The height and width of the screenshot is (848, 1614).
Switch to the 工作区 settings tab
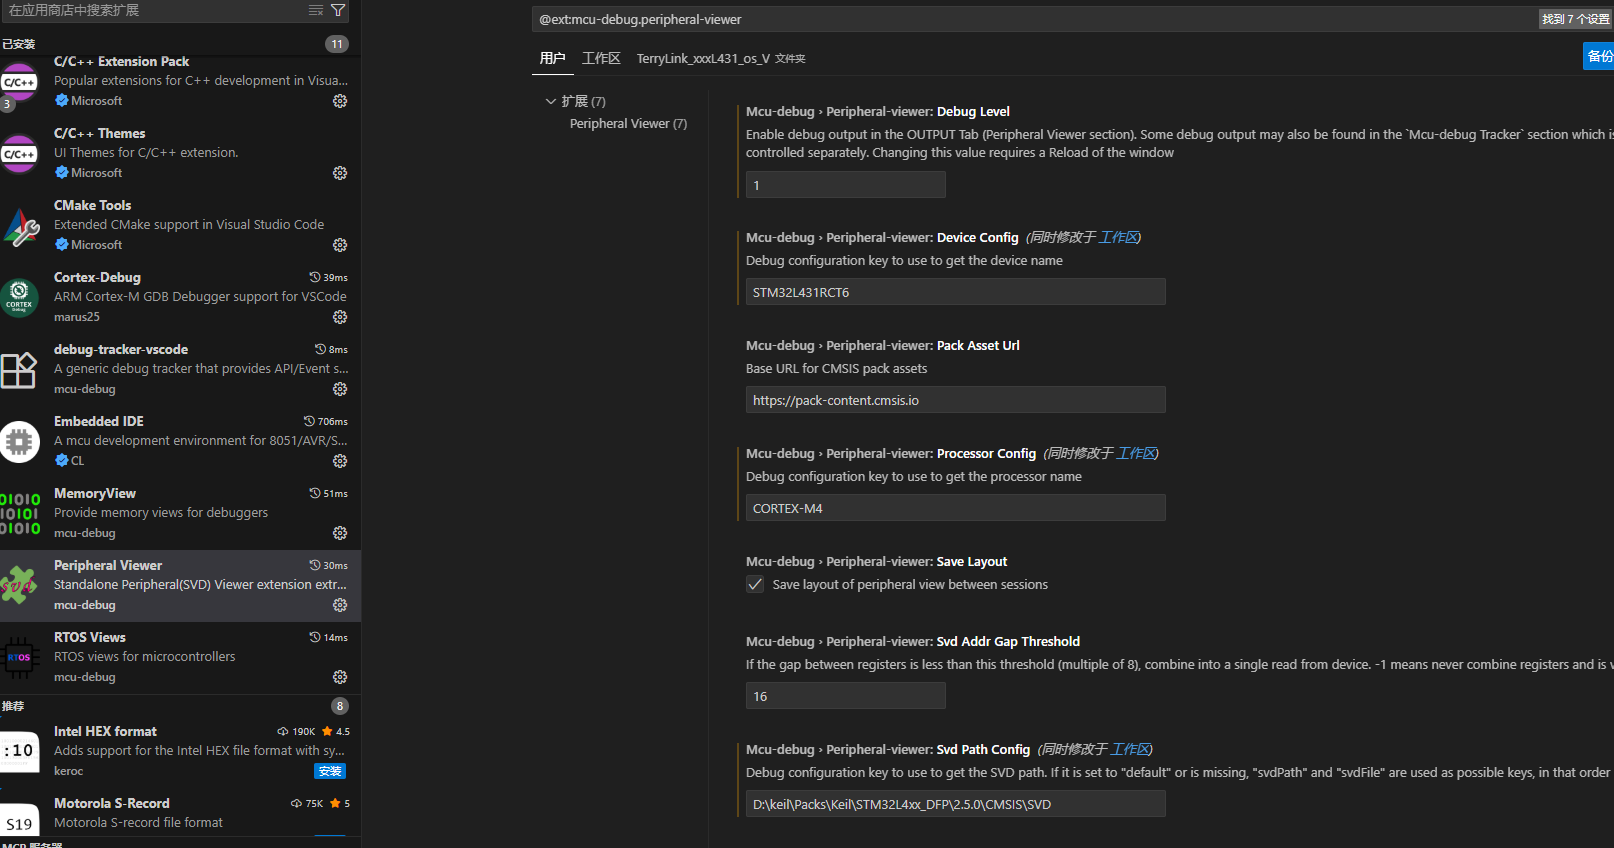[601, 59]
